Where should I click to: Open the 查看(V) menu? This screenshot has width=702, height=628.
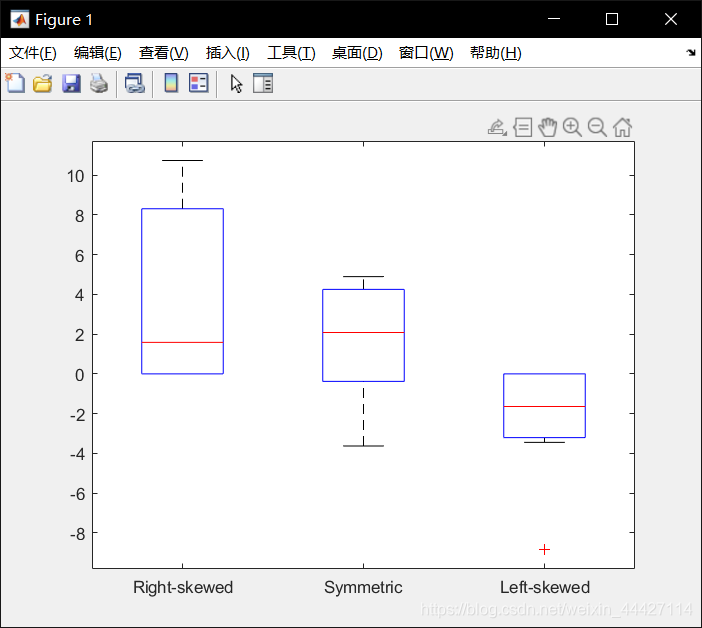point(163,53)
